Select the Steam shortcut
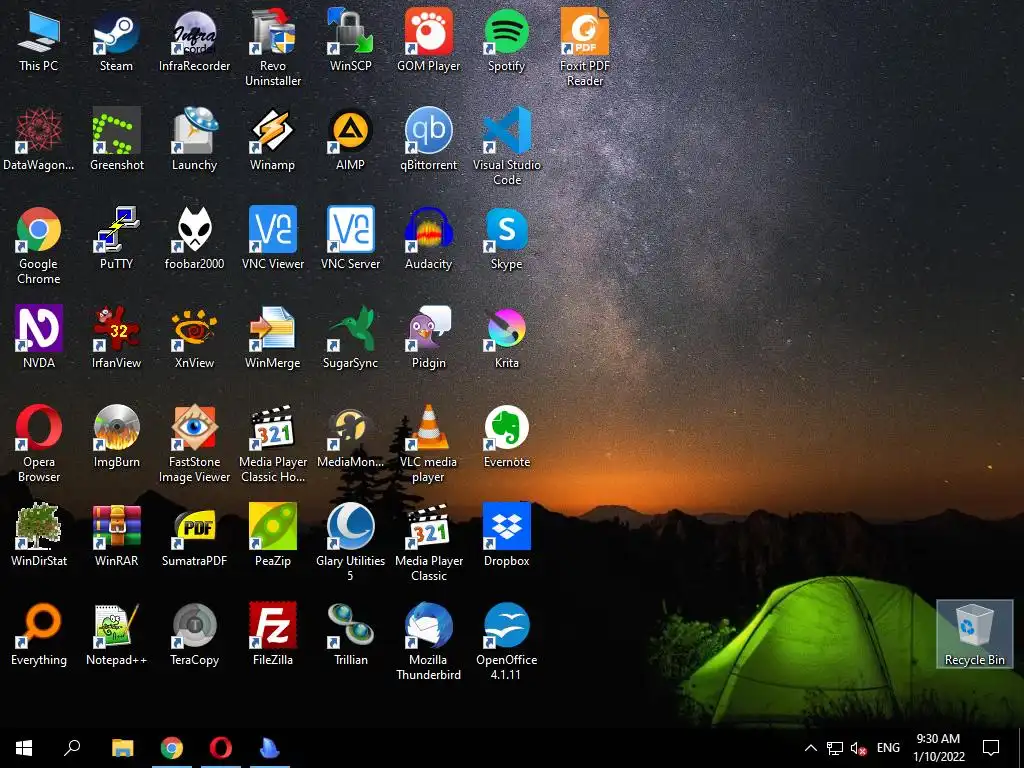 116,40
